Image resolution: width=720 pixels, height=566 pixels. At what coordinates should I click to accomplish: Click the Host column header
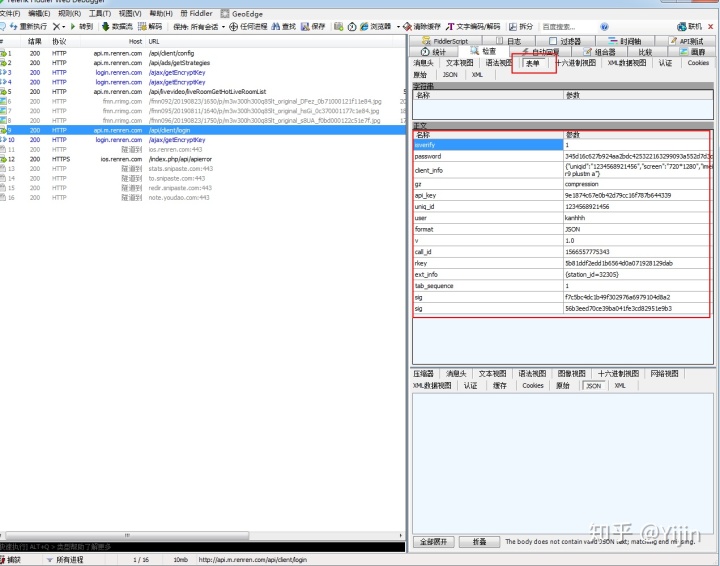pos(113,41)
